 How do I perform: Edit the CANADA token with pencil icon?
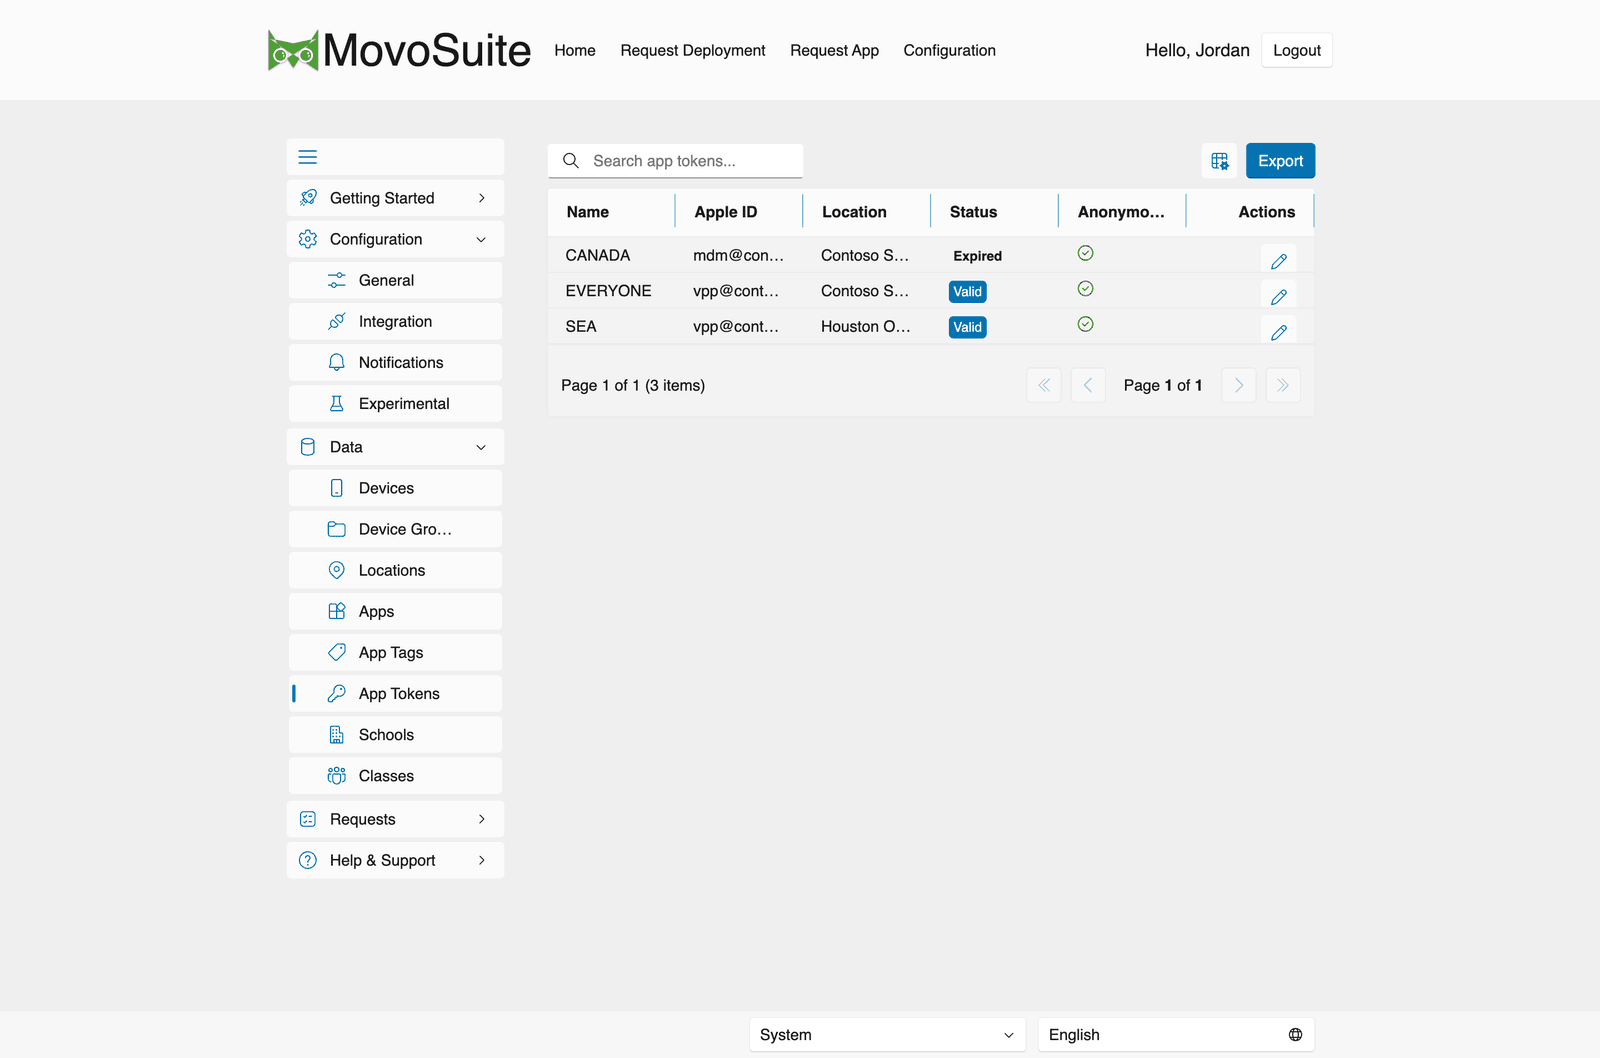pos(1278,261)
